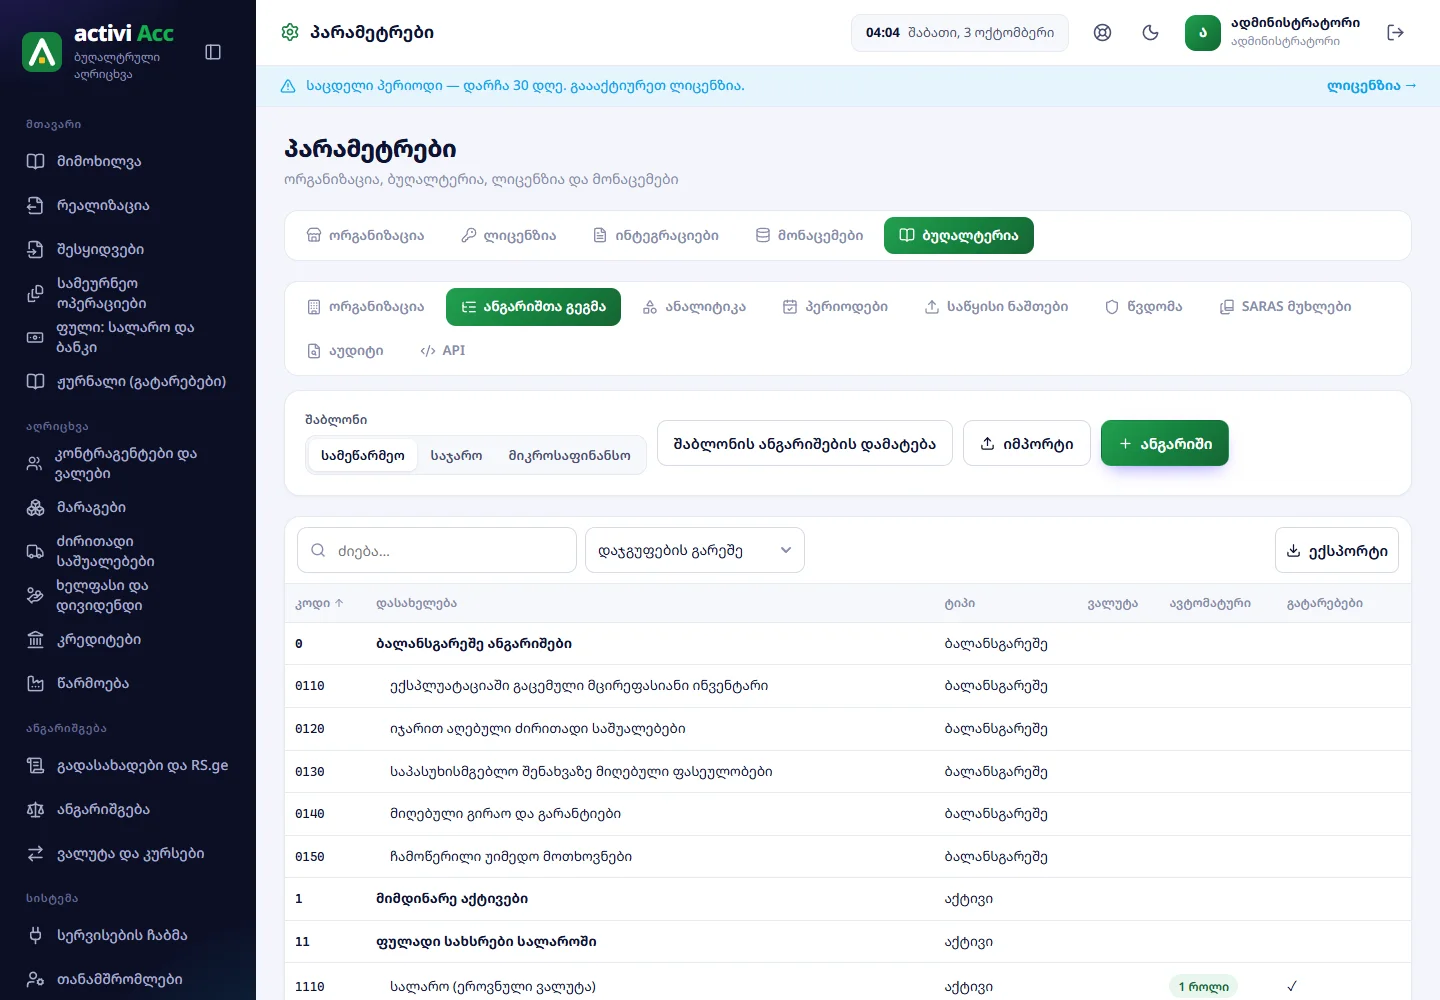The image size is (1440, 1000).
Task: Select the მიკროსაფინანსო template option
Action: pos(569,455)
